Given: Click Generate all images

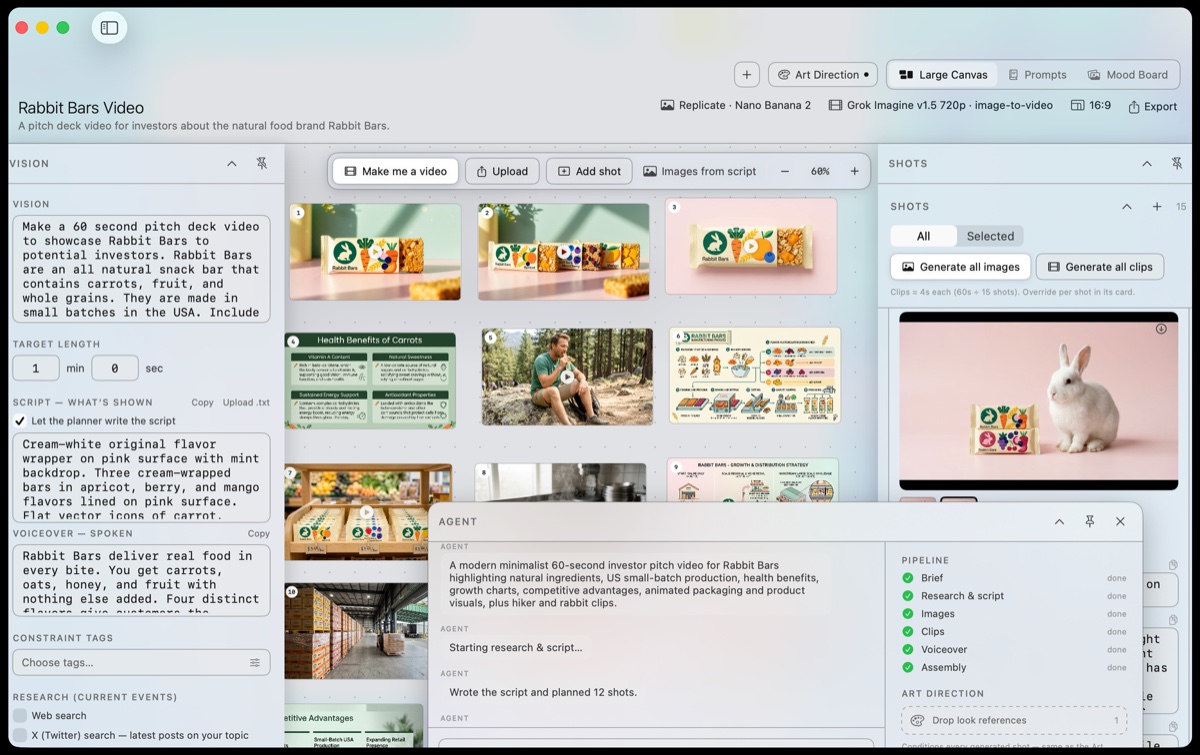Looking at the screenshot, I should coord(960,267).
